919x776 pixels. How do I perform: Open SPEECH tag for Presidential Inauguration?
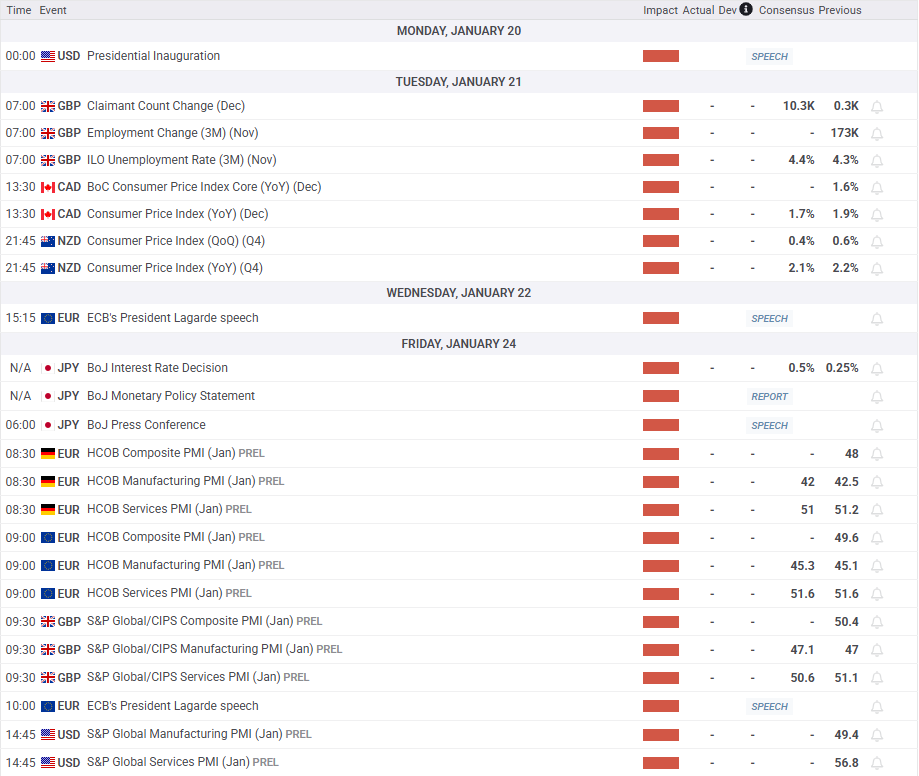pos(769,57)
